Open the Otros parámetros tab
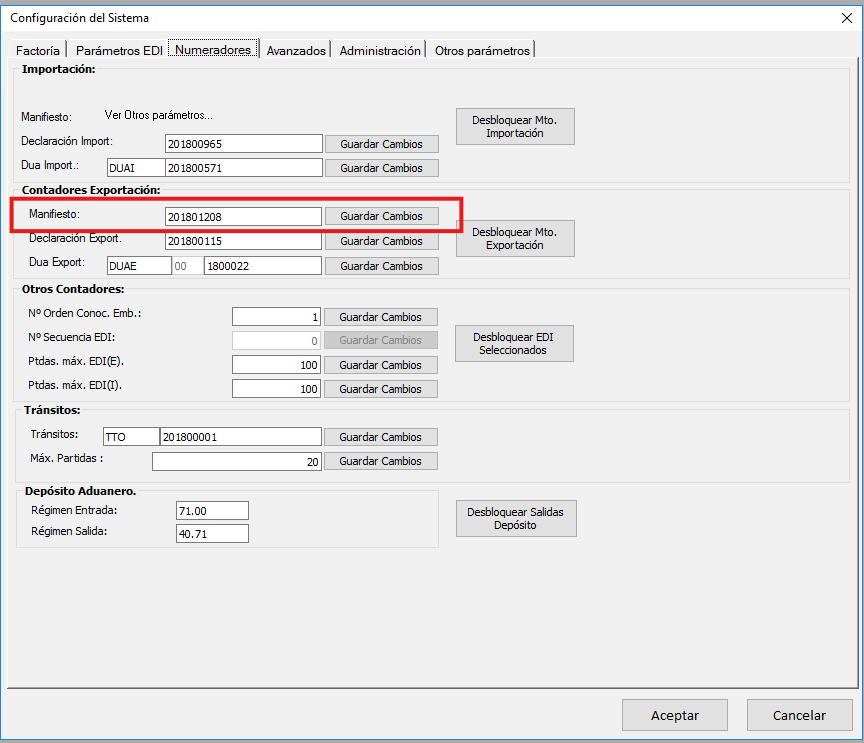The image size is (864, 743). pyautogui.click(x=482, y=50)
